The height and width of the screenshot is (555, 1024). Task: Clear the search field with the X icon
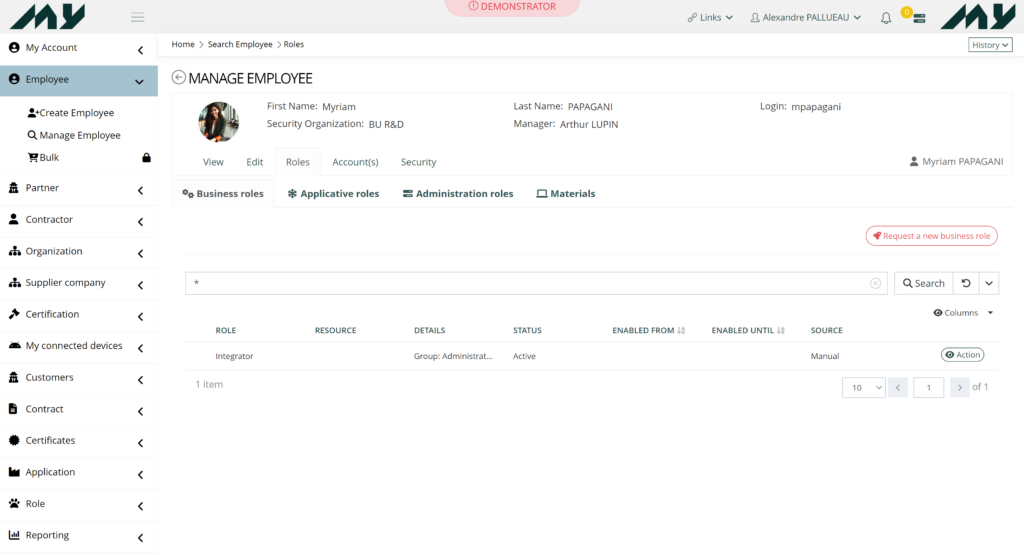point(875,284)
